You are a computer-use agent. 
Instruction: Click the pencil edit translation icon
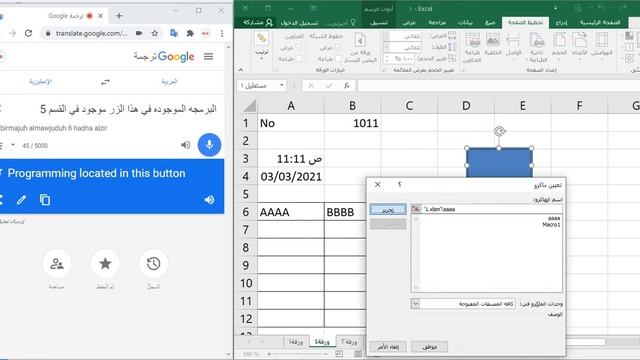(22, 200)
